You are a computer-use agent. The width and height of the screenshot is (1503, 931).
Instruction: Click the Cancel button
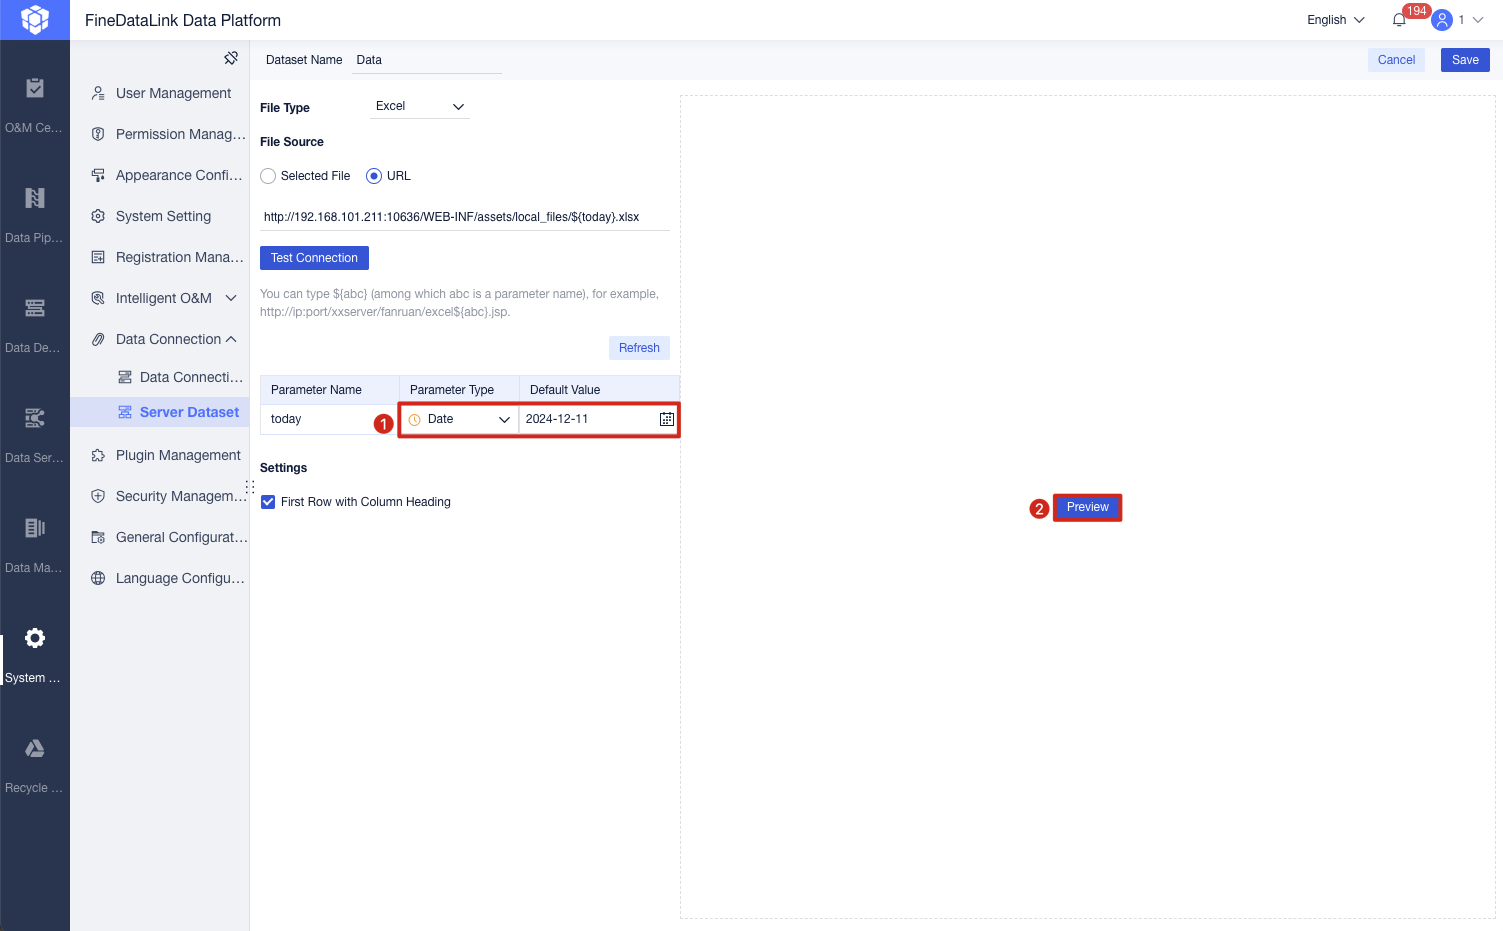point(1396,60)
